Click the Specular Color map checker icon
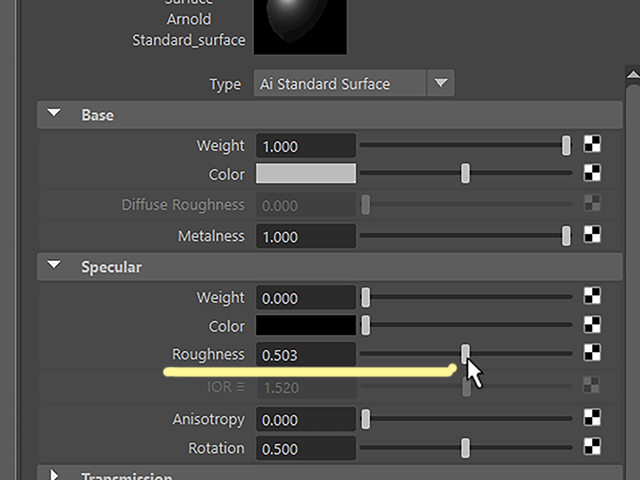The width and height of the screenshot is (640, 480). point(592,325)
